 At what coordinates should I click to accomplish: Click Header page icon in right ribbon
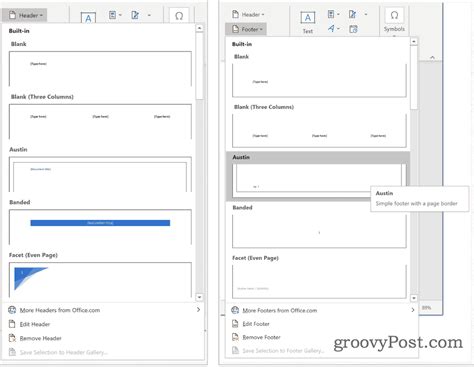235,14
